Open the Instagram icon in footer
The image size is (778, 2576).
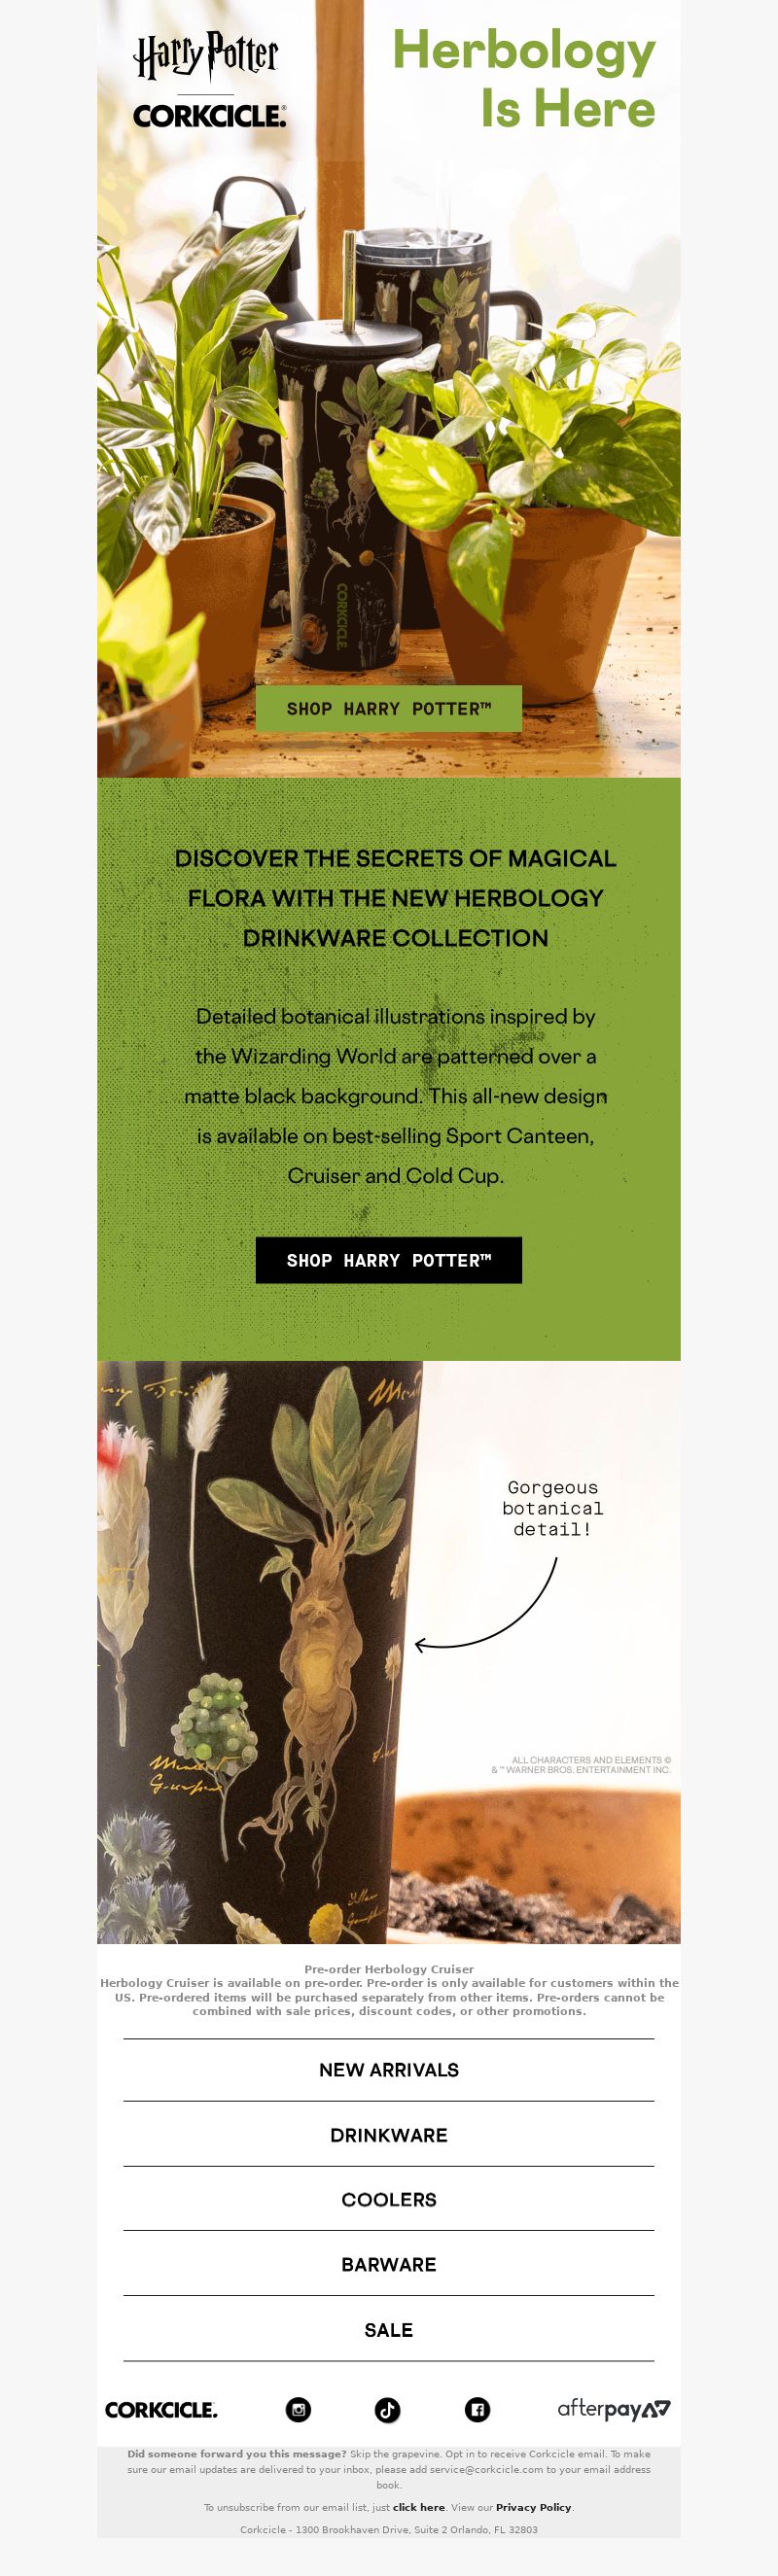[298, 2409]
